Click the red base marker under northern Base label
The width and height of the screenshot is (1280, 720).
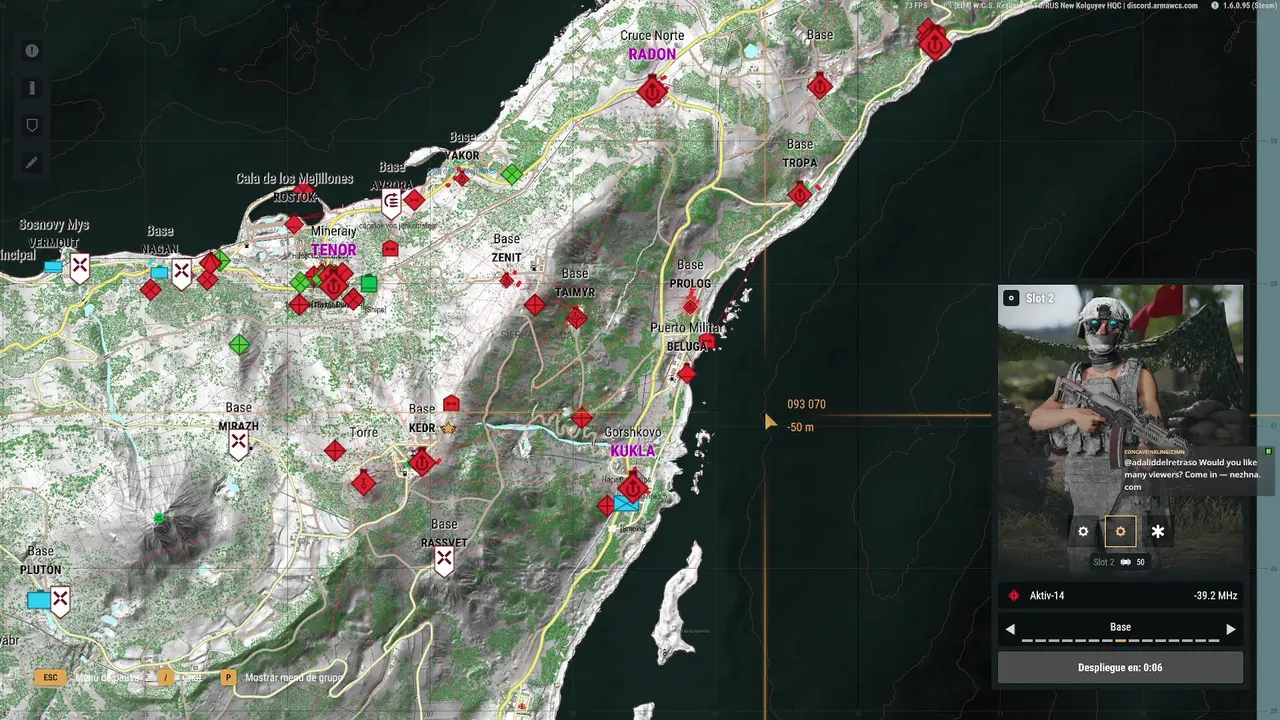coord(820,85)
